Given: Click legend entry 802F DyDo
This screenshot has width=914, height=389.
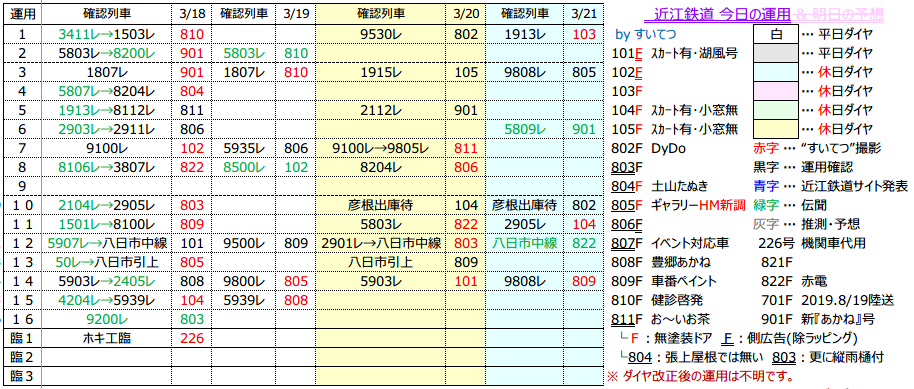Looking at the screenshot, I should (649, 148).
